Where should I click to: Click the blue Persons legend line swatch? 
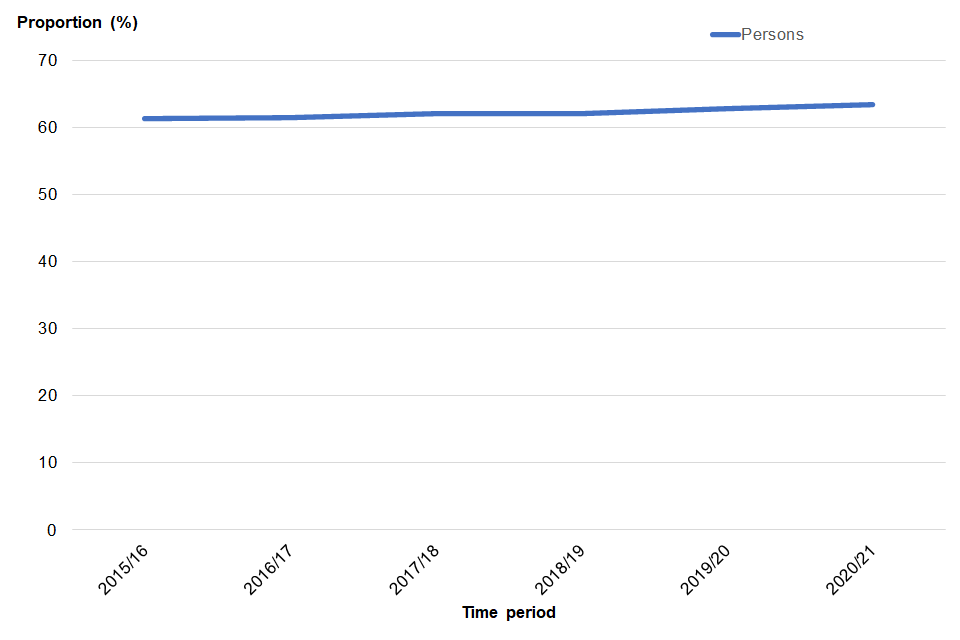tap(725, 35)
